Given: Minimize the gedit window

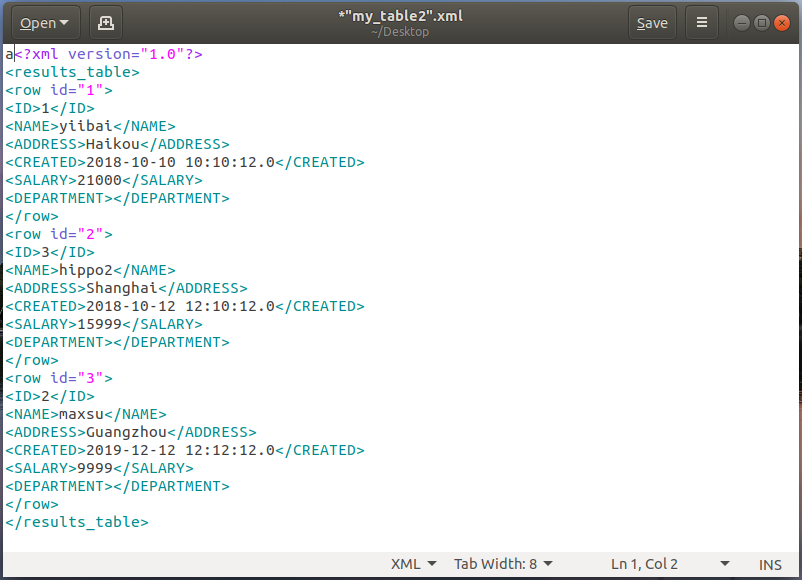Looking at the screenshot, I should click(741, 22).
